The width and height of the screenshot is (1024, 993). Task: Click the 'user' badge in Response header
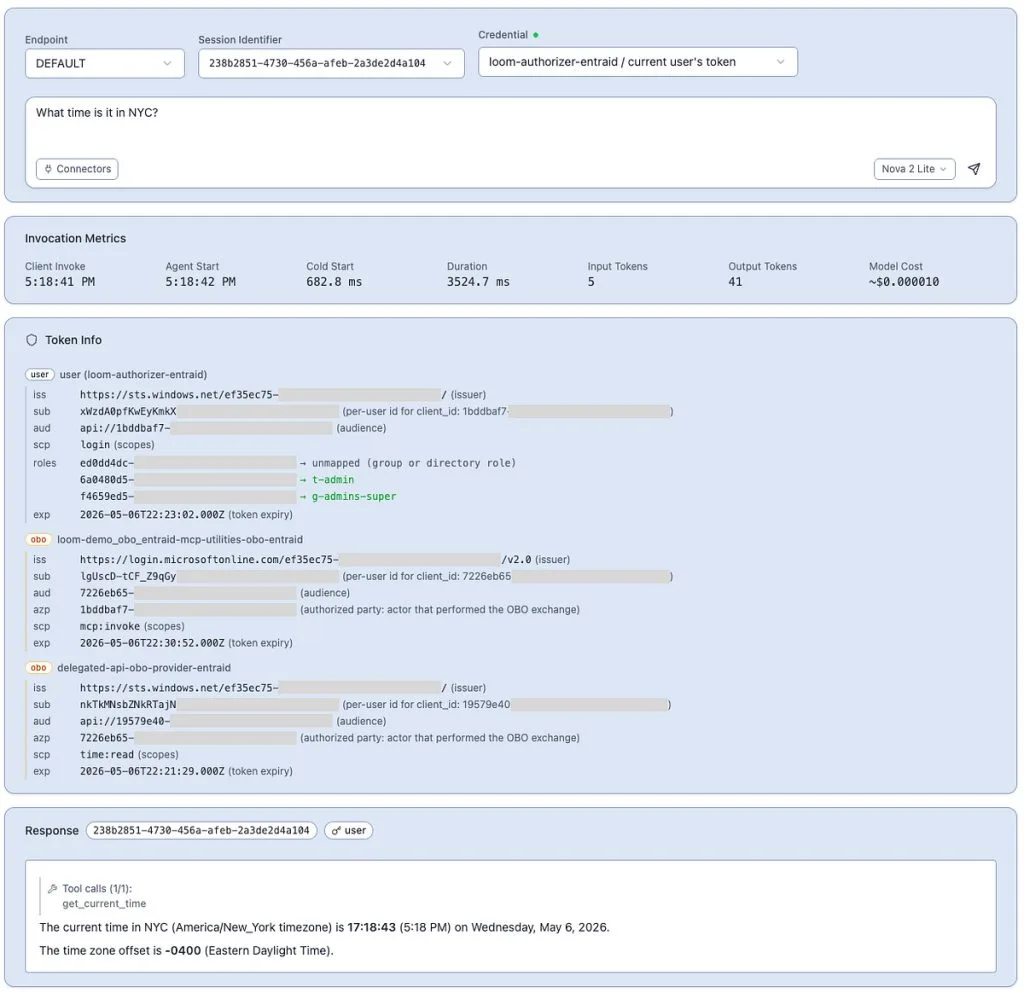(349, 830)
